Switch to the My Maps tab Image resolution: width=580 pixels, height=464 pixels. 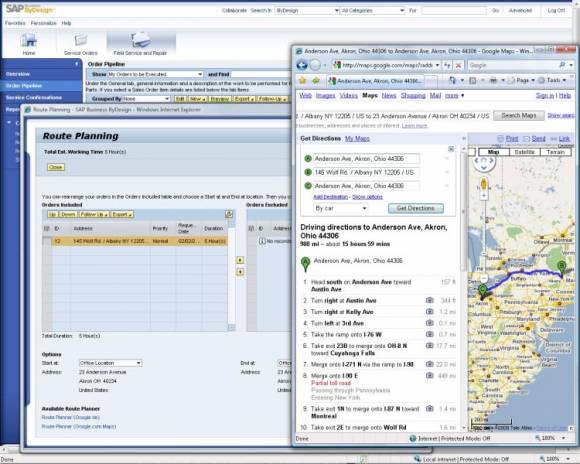click(x=357, y=138)
